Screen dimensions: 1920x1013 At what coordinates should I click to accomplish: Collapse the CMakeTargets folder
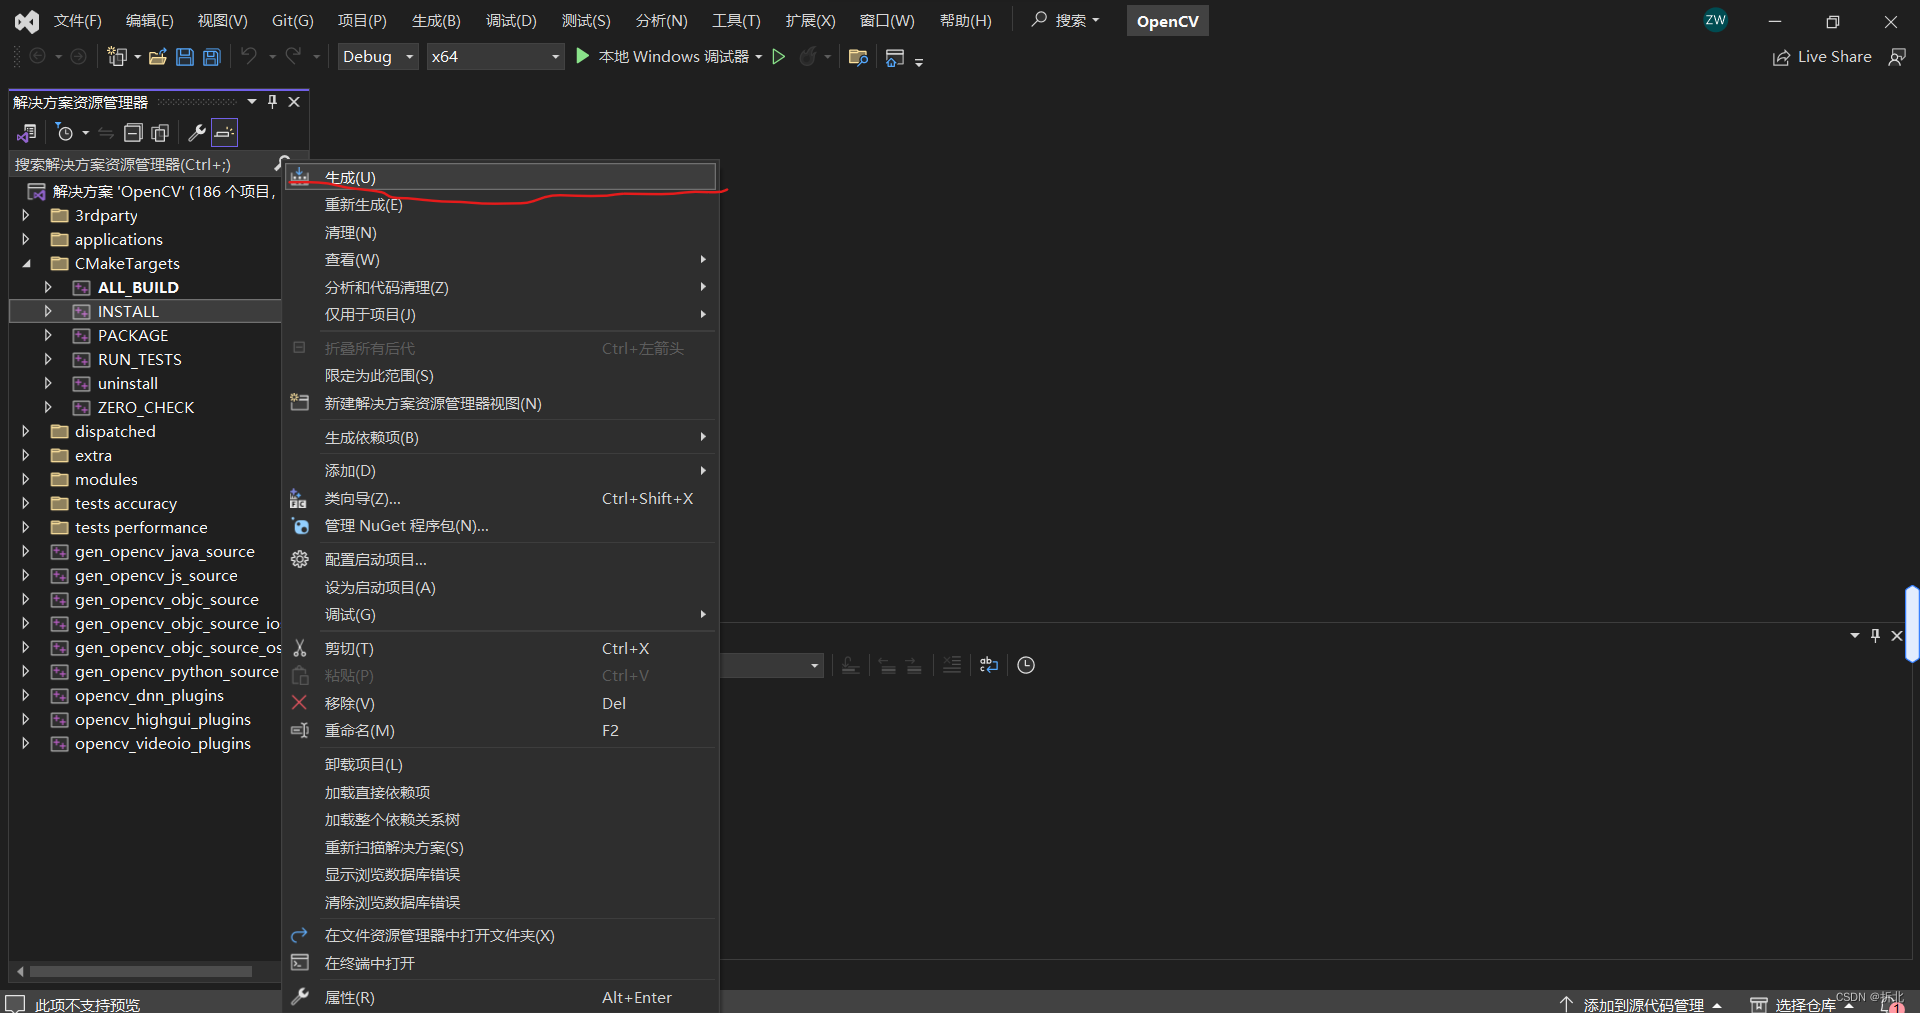coord(26,263)
